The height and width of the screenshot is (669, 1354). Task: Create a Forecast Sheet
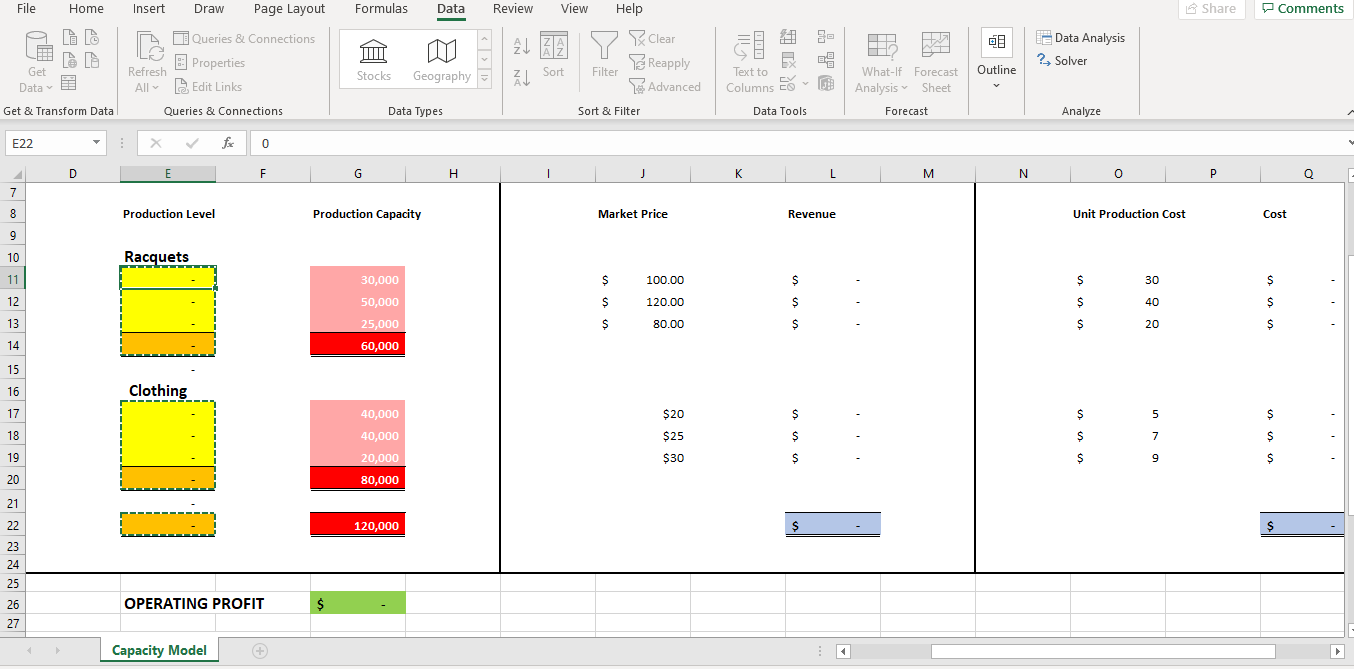point(936,64)
